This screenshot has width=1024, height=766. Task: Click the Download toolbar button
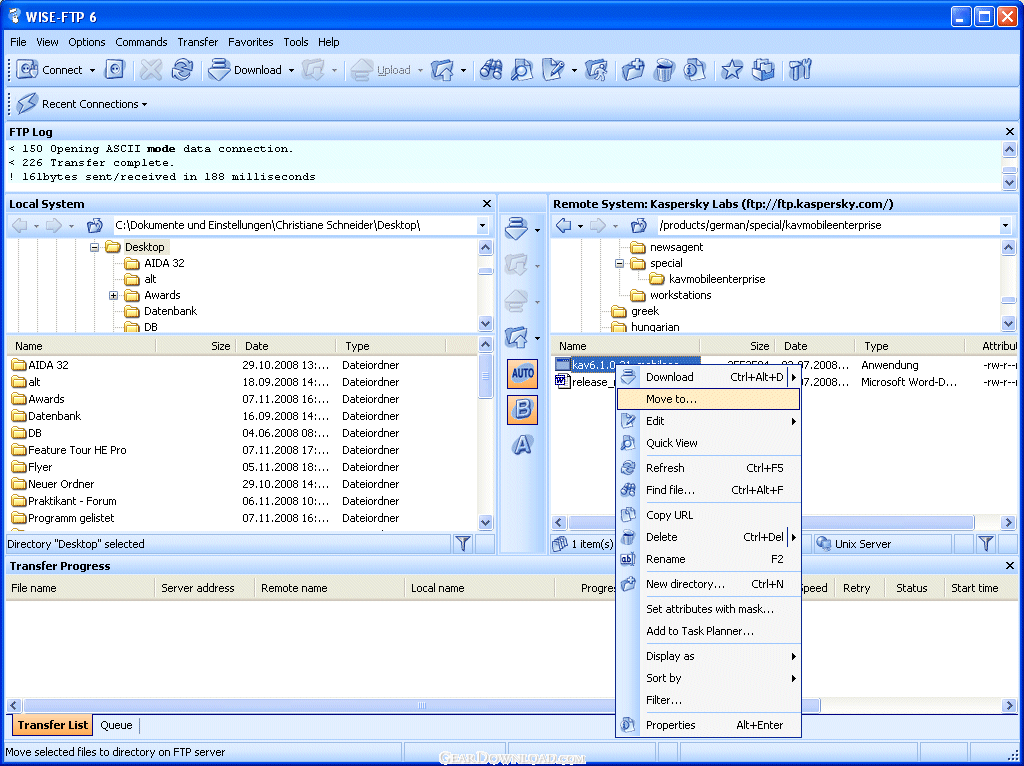tap(245, 69)
